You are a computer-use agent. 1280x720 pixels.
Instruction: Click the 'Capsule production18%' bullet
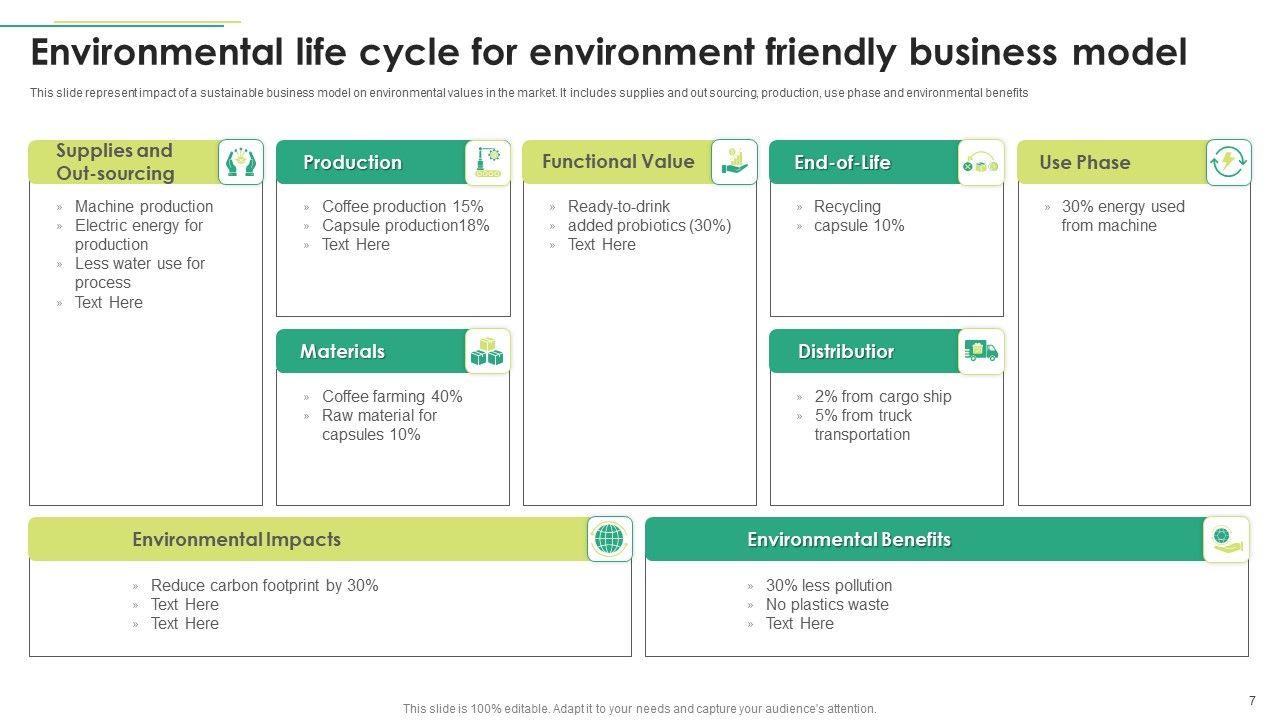tap(406, 225)
